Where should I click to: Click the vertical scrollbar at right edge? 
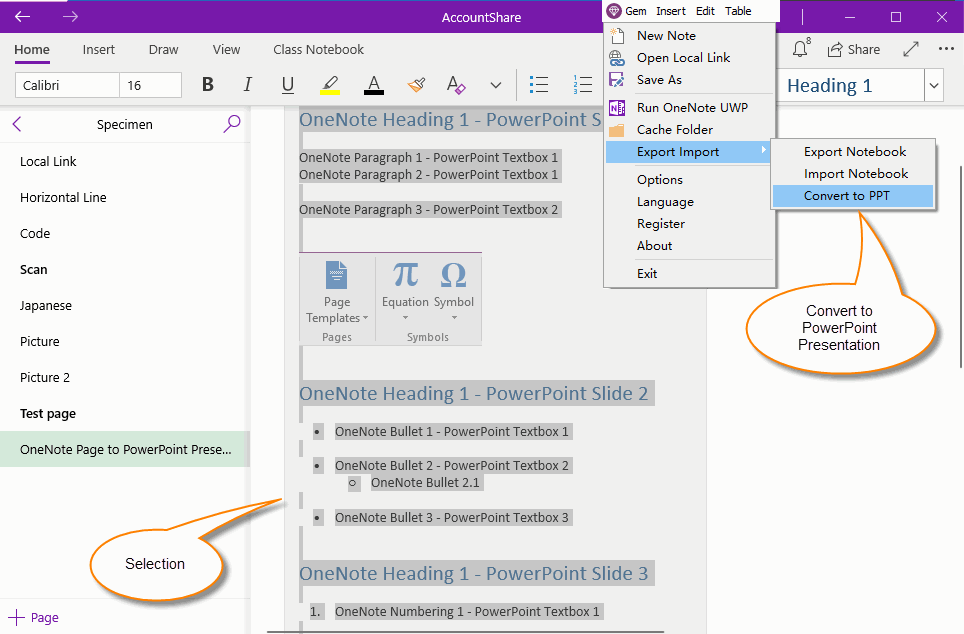961,267
